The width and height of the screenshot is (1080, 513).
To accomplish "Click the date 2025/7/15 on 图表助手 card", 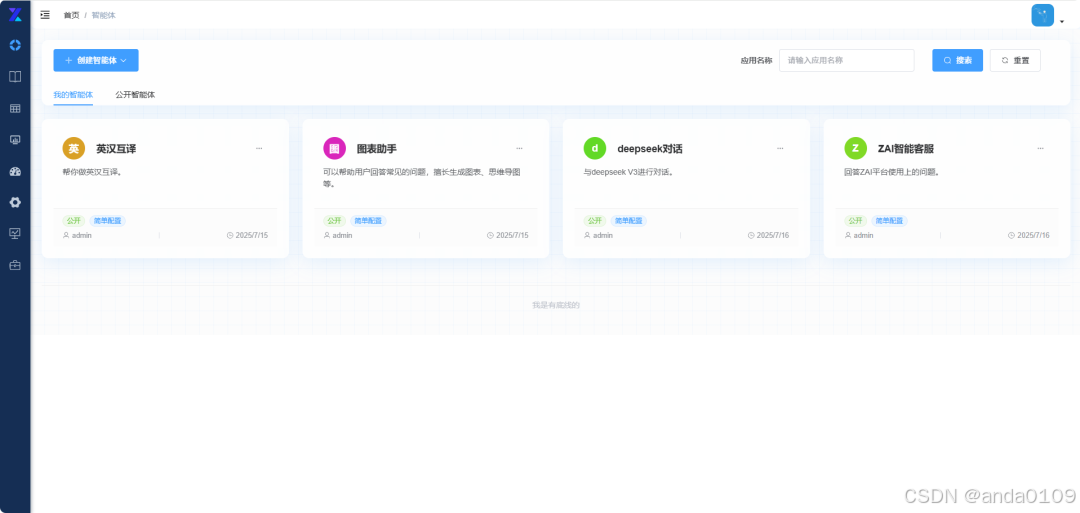I will [x=512, y=235].
